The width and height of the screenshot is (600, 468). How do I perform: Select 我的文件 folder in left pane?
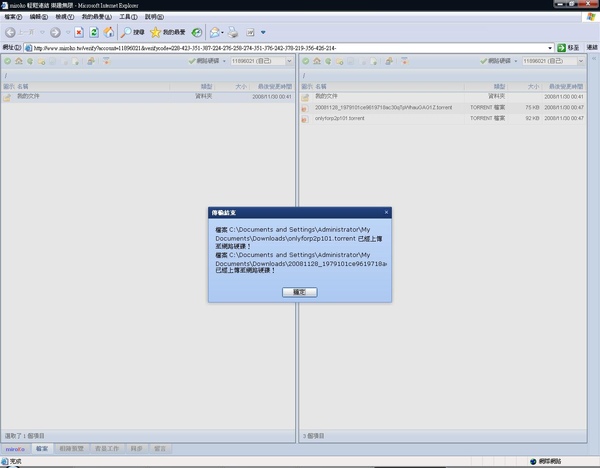148,97
